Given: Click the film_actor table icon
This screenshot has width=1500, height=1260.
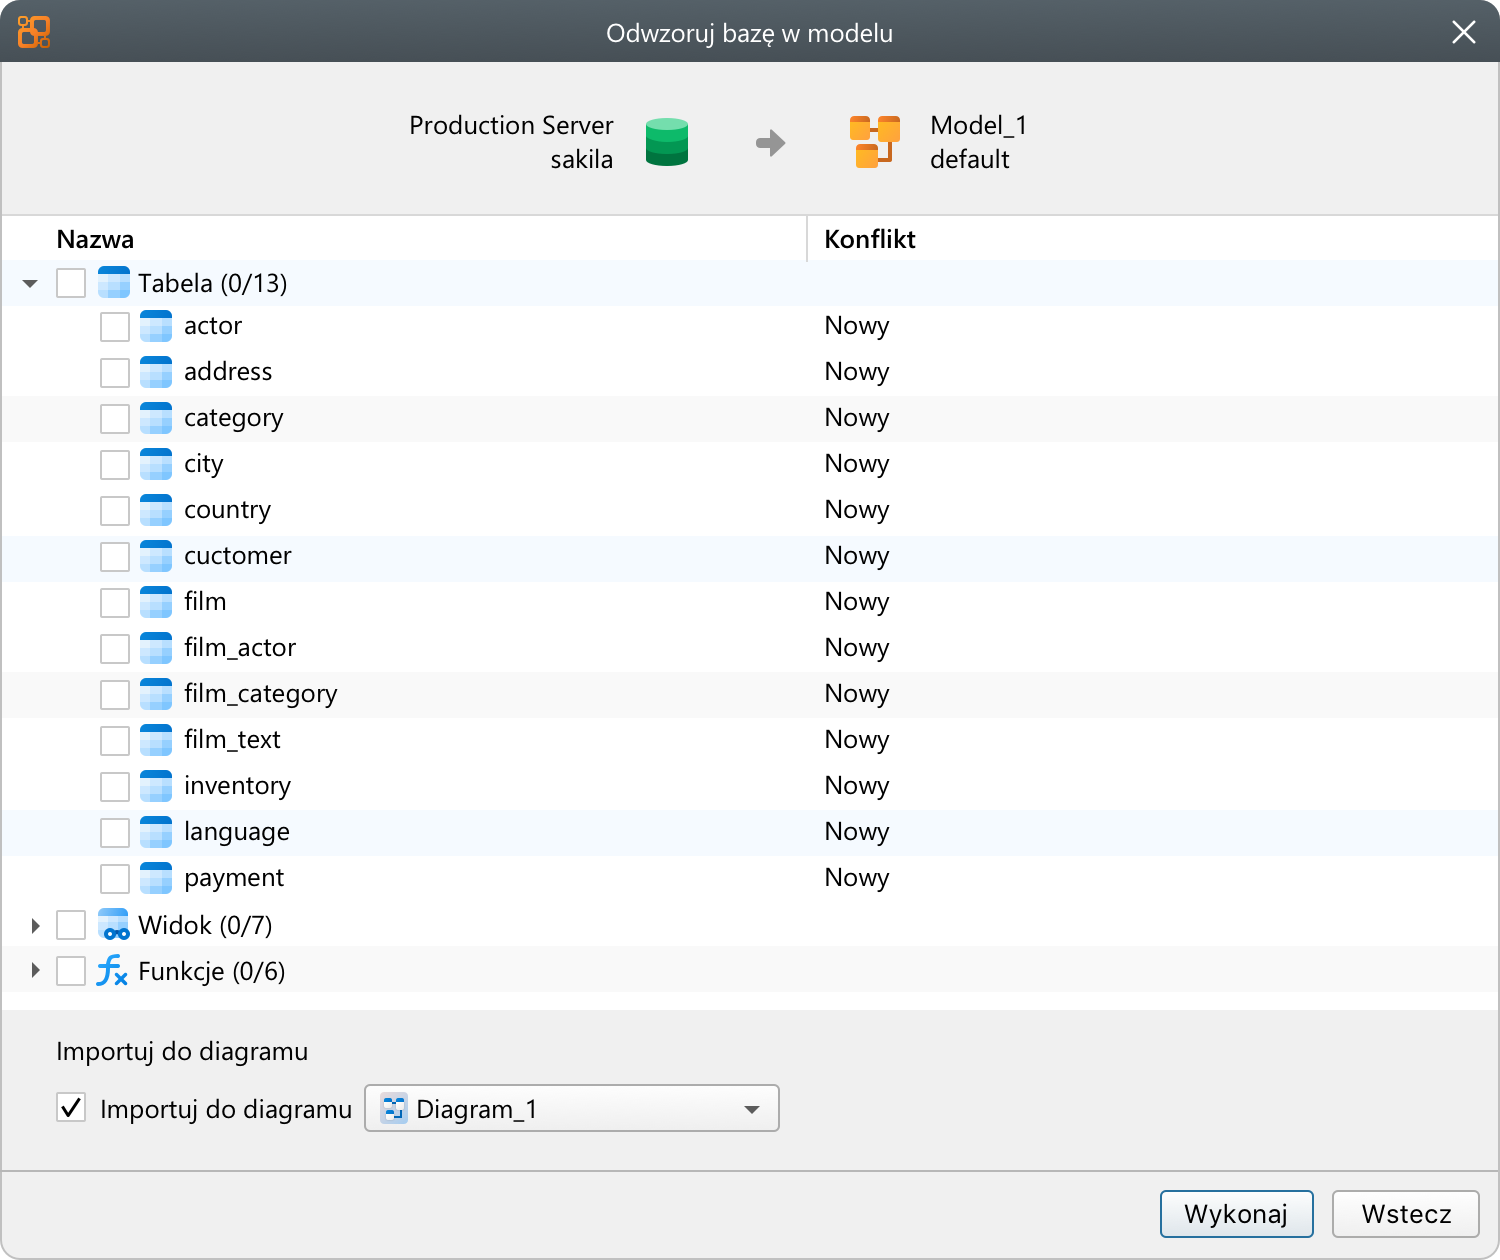Looking at the screenshot, I should coord(156,648).
